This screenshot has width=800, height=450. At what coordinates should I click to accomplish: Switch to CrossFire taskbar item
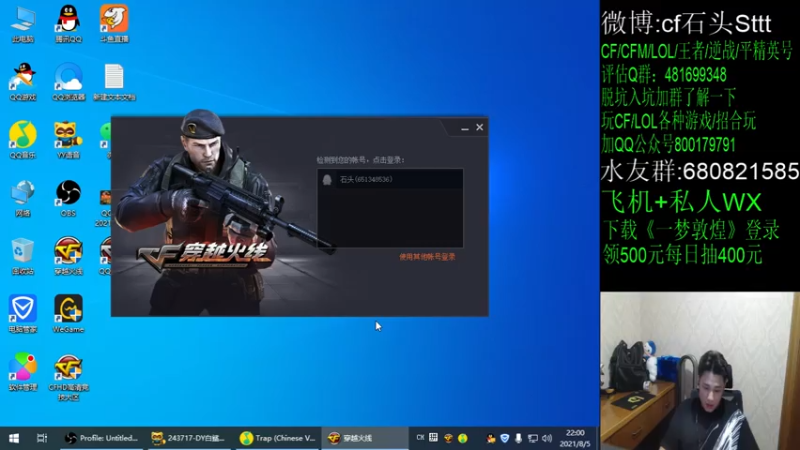click(x=365, y=438)
